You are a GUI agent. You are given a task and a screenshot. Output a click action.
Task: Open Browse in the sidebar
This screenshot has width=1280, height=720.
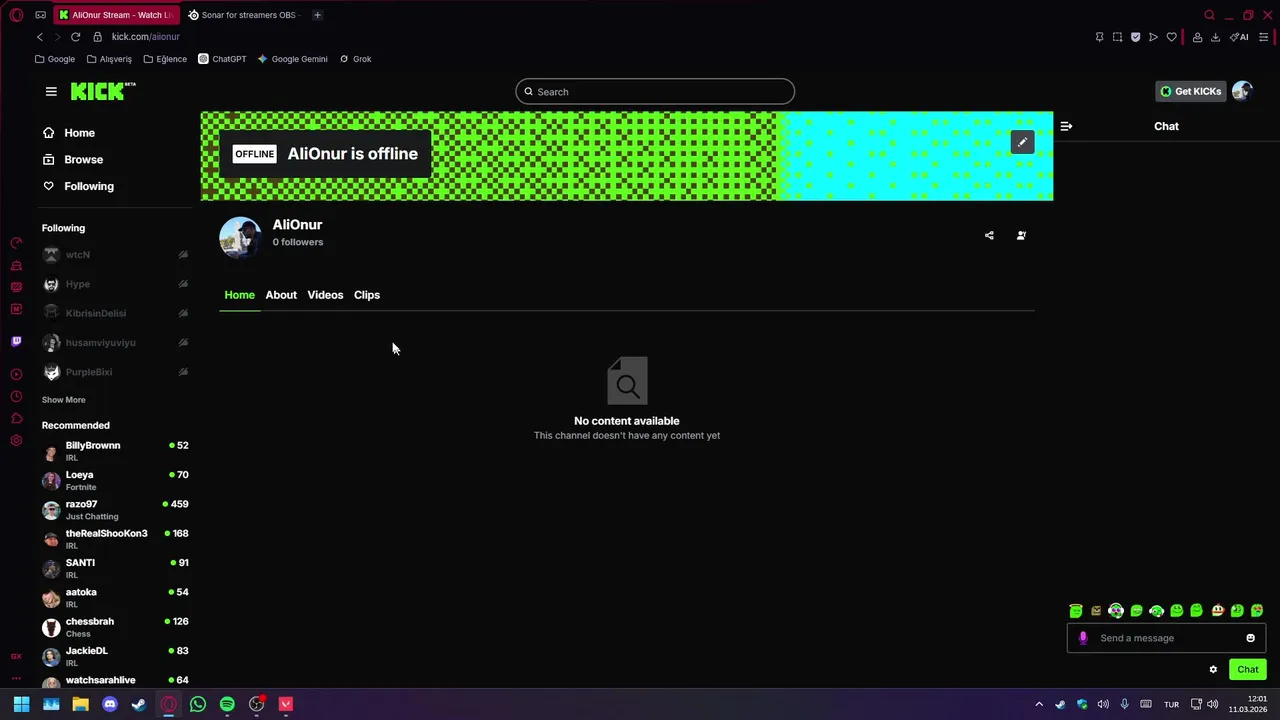[x=72, y=160]
